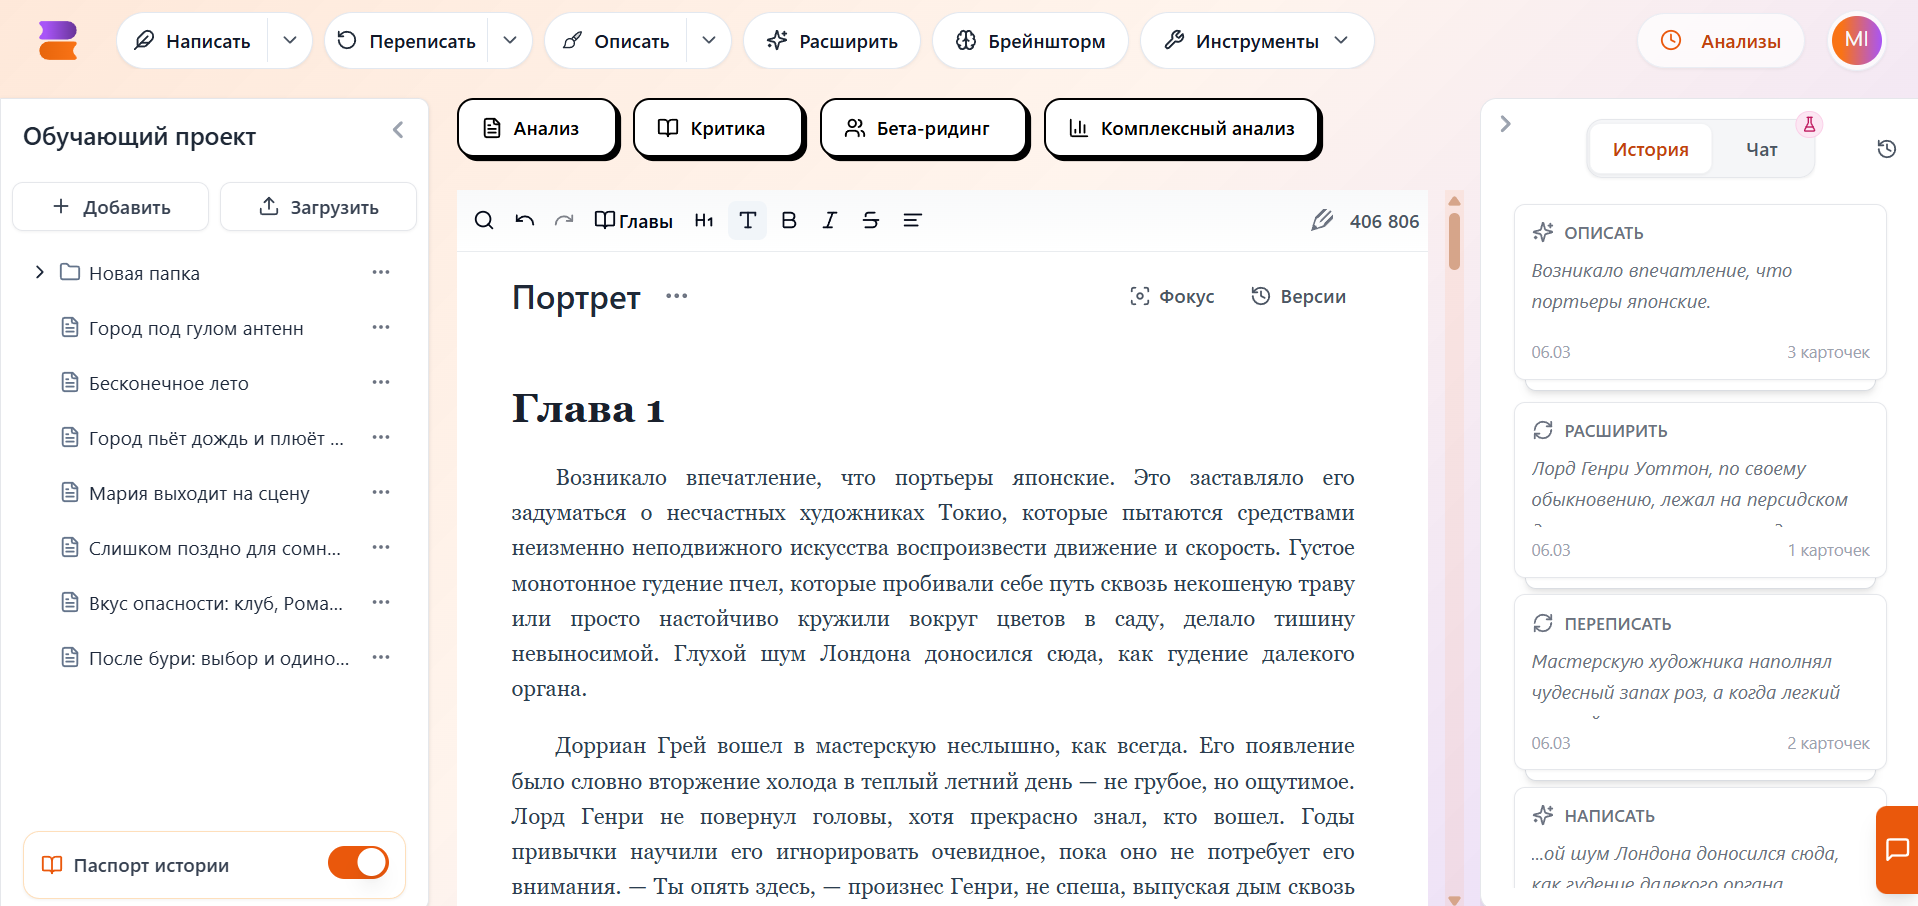Open the MI user avatar menu
The height and width of the screenshot is (906, 1918).
point(1856,40)
